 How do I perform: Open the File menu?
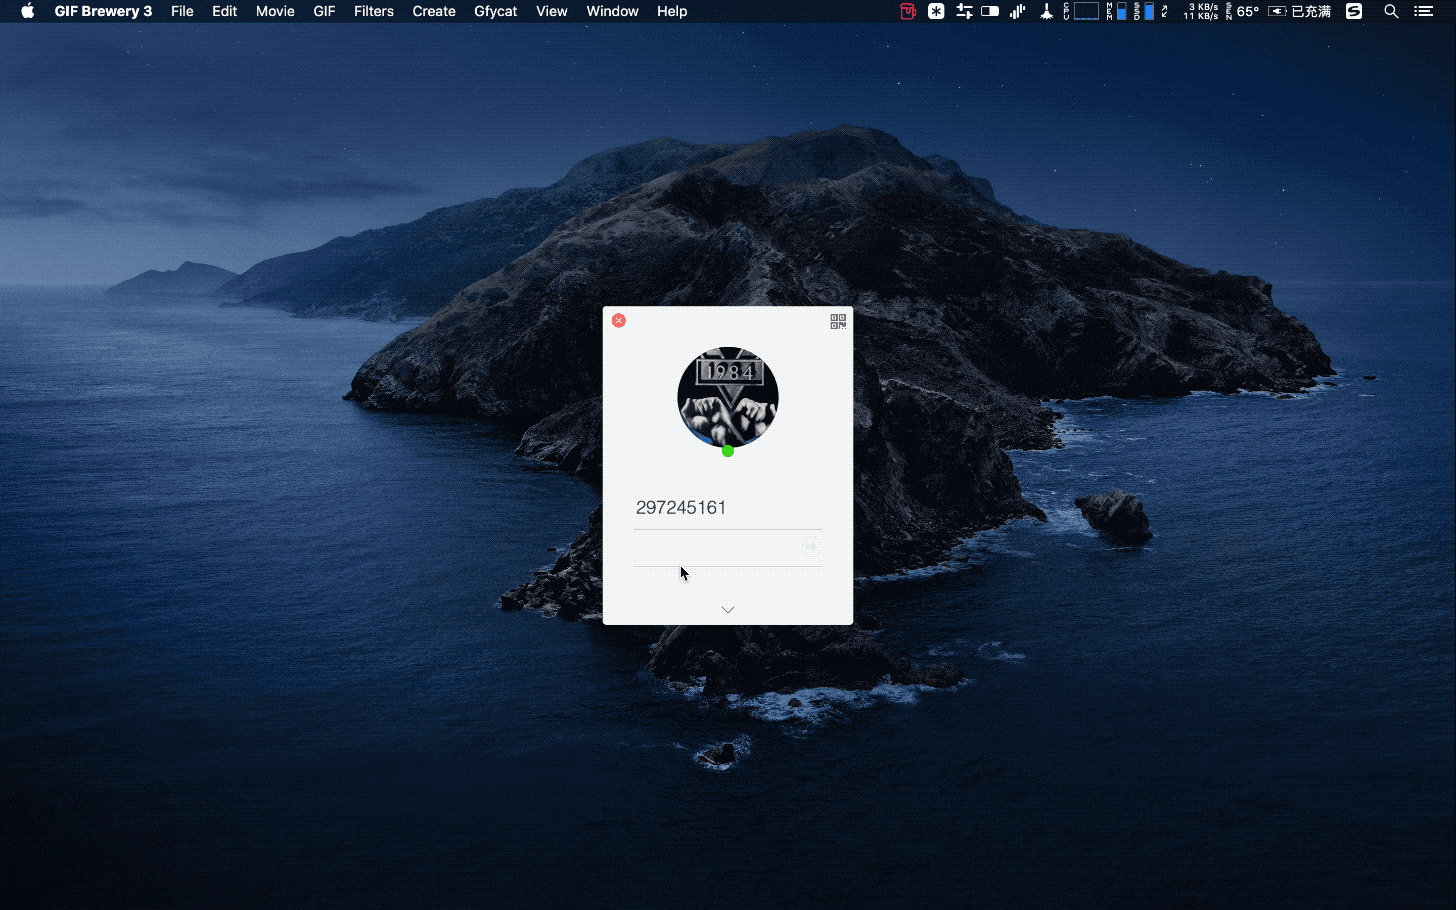coord(182,11)
